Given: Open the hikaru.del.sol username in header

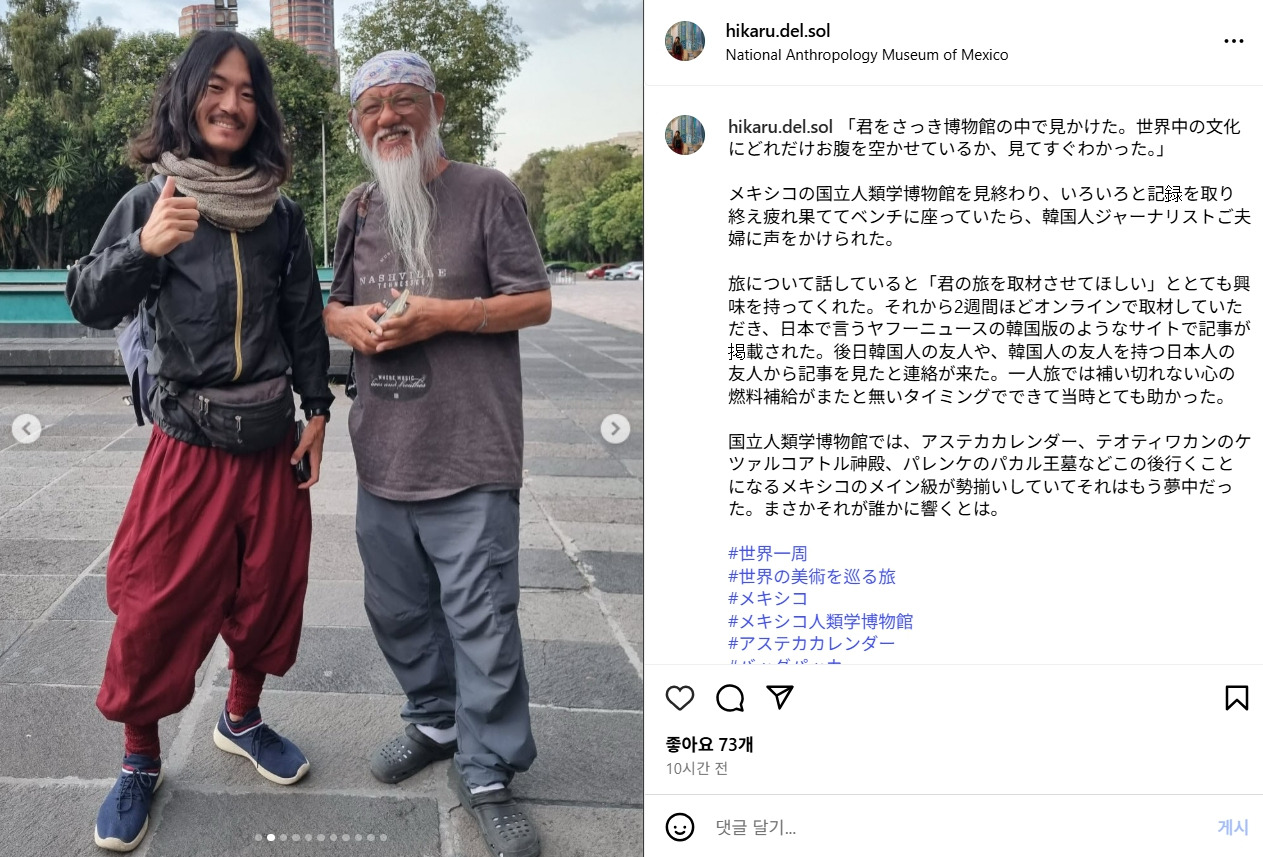Looking at the screenshot, I should pyautogui.click(x=778, y=31).
